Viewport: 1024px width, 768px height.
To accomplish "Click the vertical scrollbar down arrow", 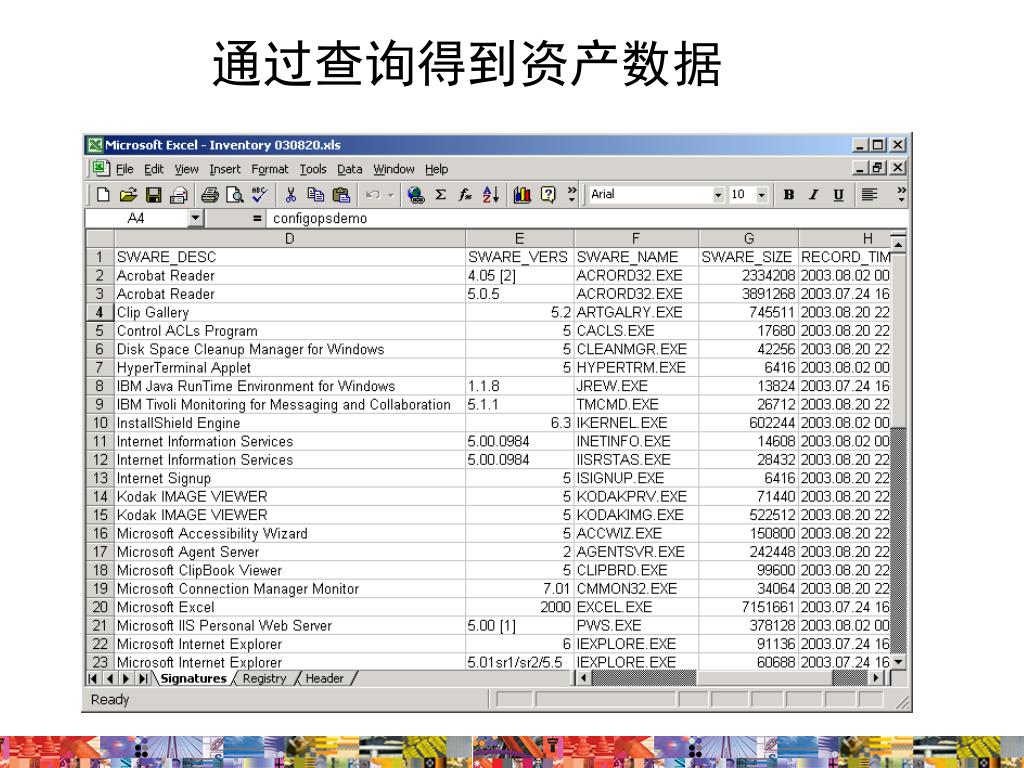I will pyautogui.click(x=899, y=662).
